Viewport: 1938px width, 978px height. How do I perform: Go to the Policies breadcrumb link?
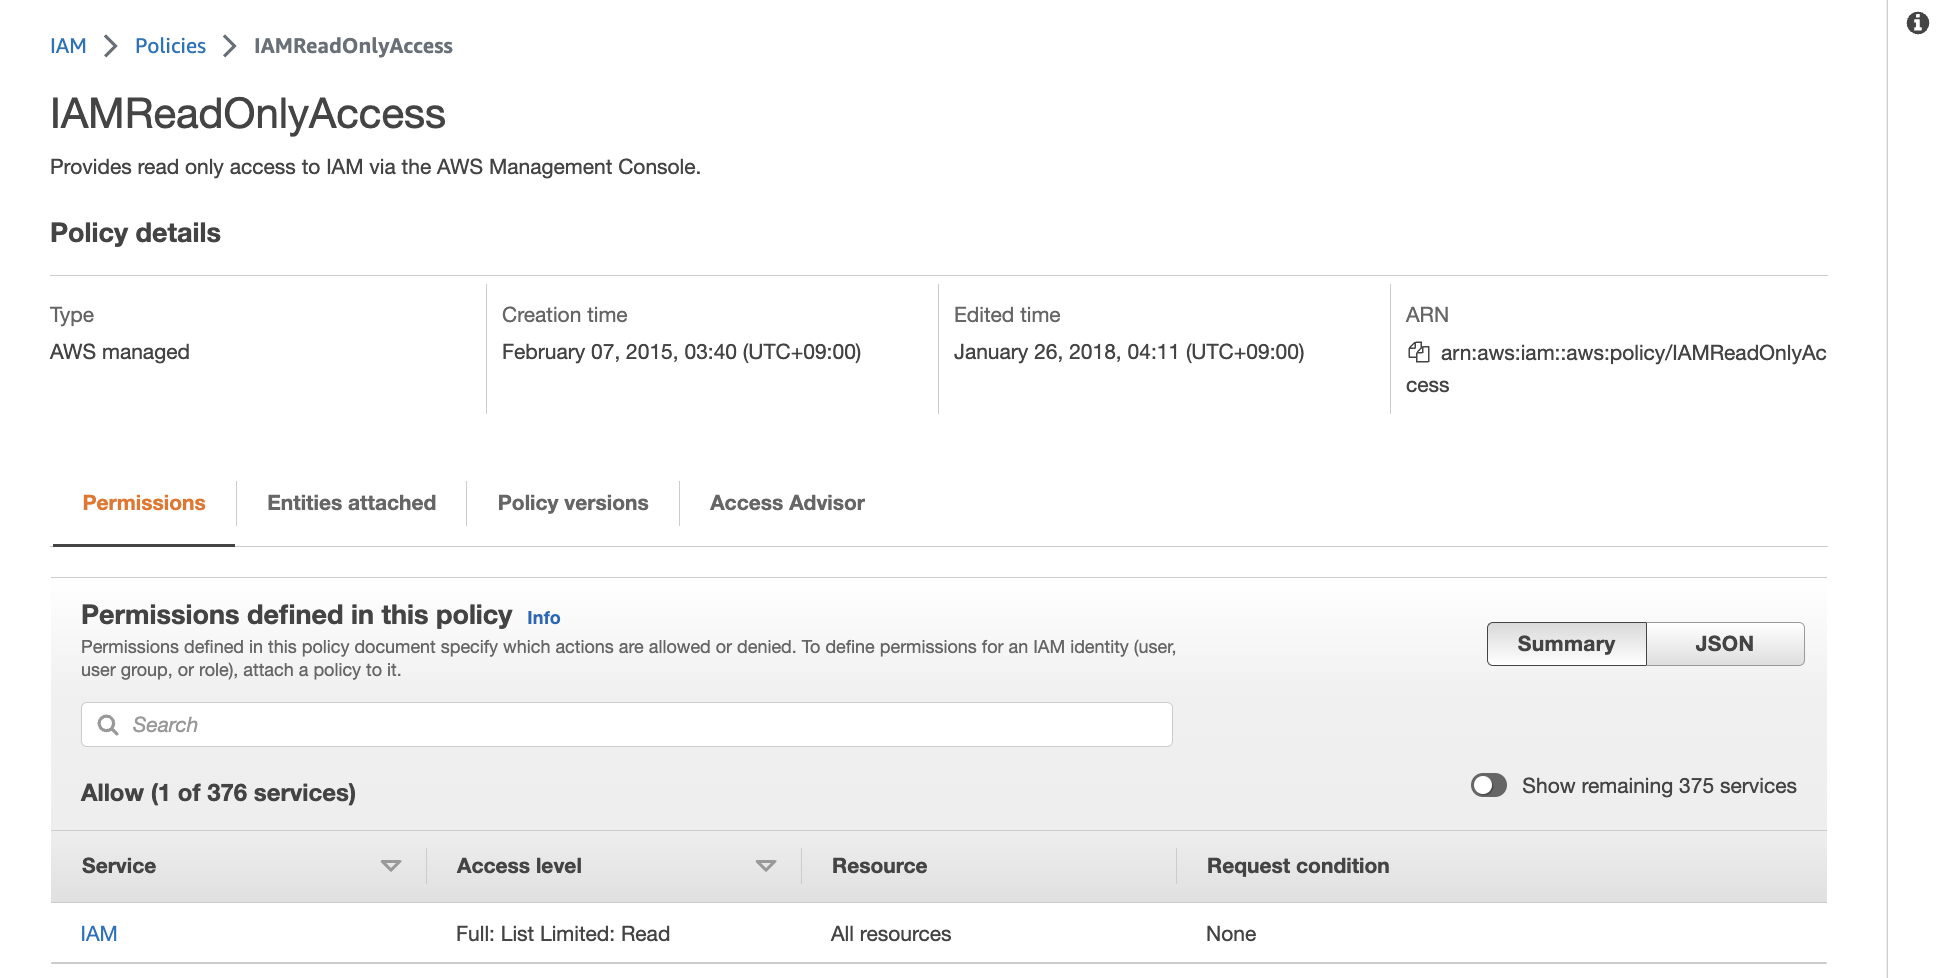170,46
